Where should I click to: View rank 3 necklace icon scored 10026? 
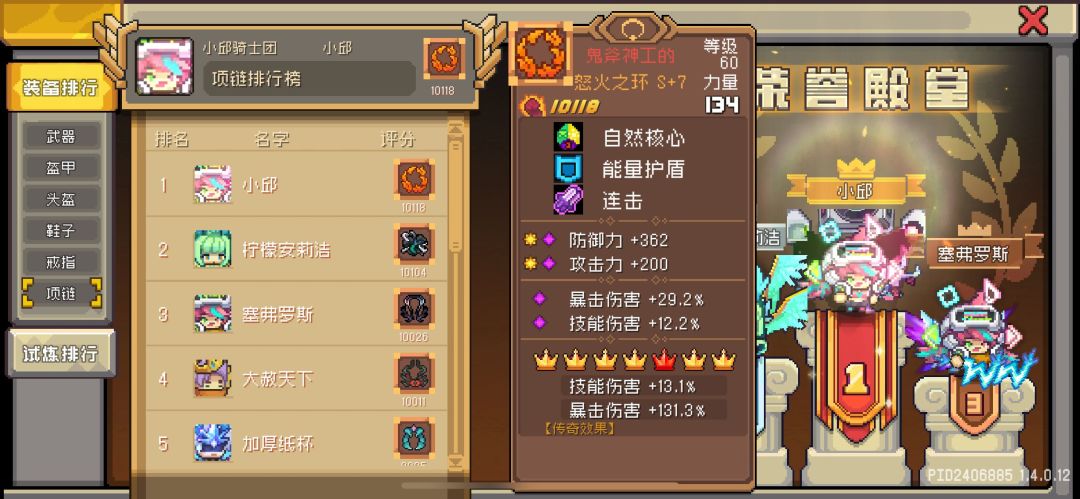point(414,309)
